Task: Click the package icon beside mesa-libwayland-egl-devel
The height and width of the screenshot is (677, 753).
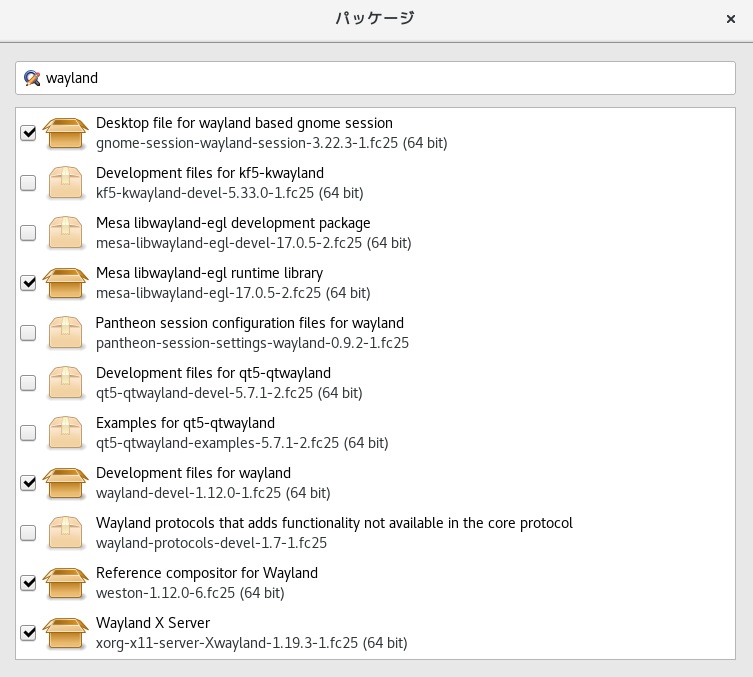Action: click(x=67, y=233)
